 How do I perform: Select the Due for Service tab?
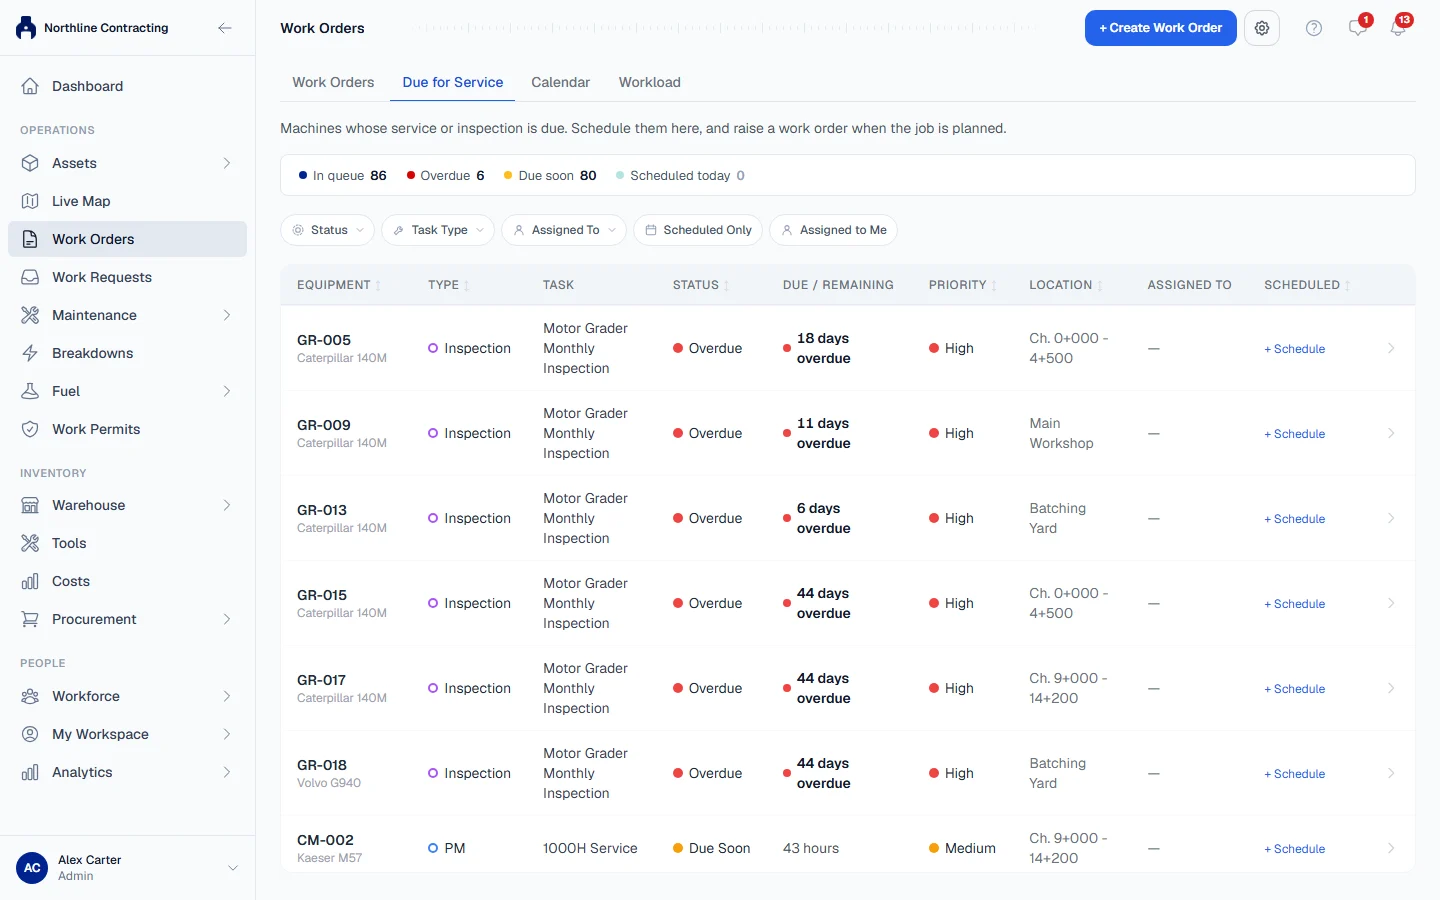click(453, 82)
